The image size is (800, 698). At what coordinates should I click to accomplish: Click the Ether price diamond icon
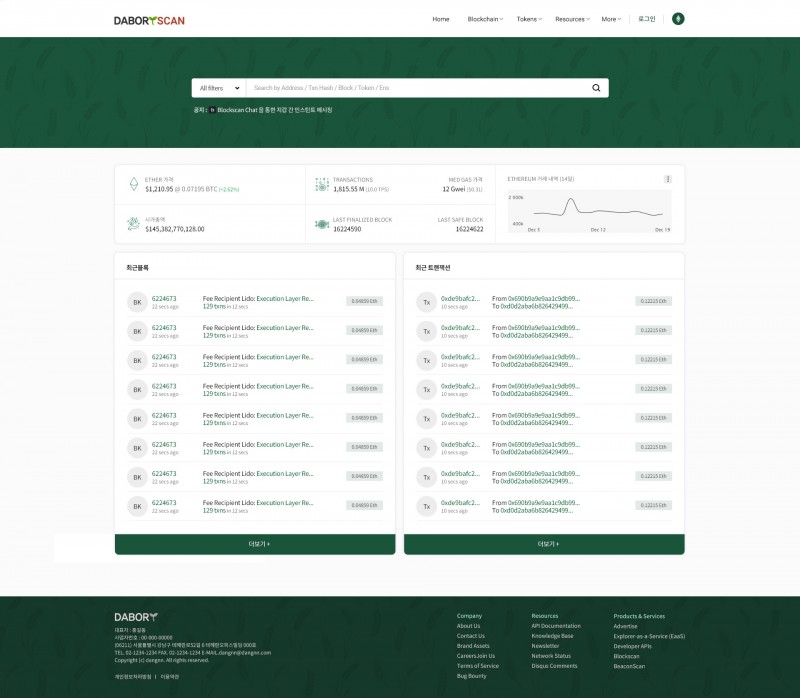133,184
